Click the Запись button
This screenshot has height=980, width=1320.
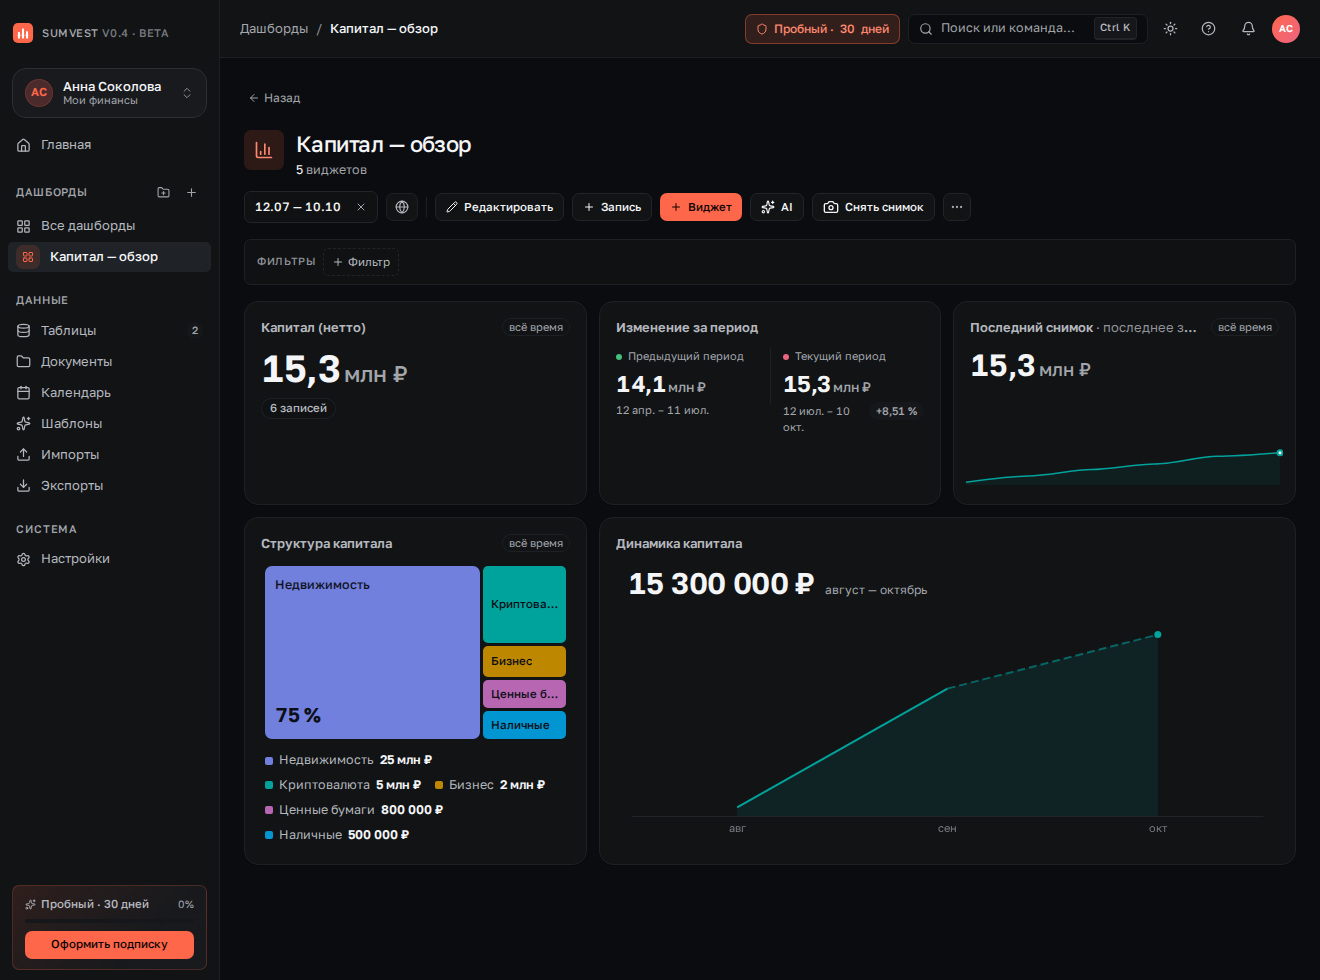coord(612,207)
